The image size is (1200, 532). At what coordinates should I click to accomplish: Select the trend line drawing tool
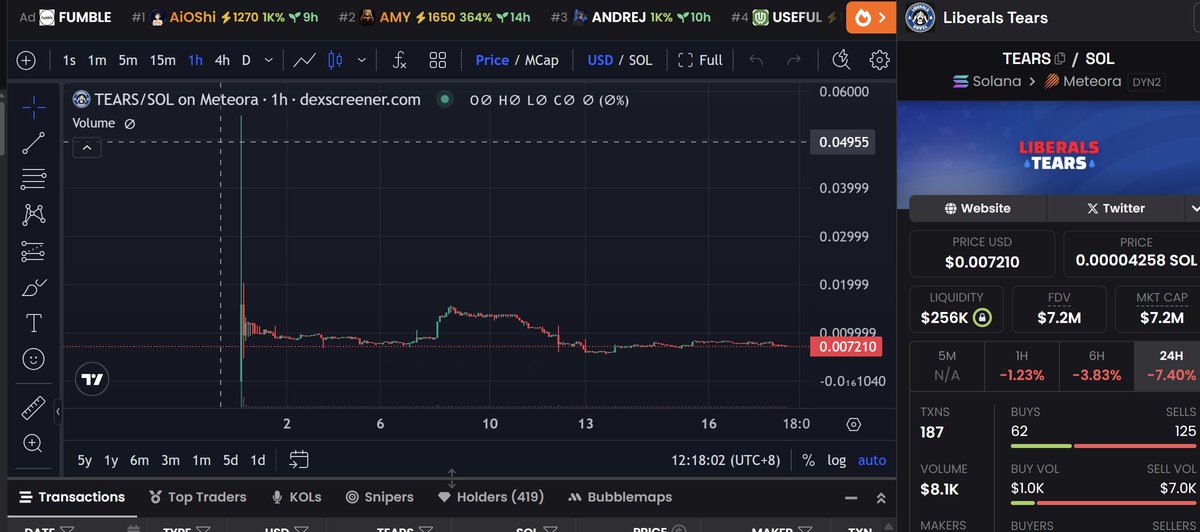pyautogui.click(x=33, y=143)
